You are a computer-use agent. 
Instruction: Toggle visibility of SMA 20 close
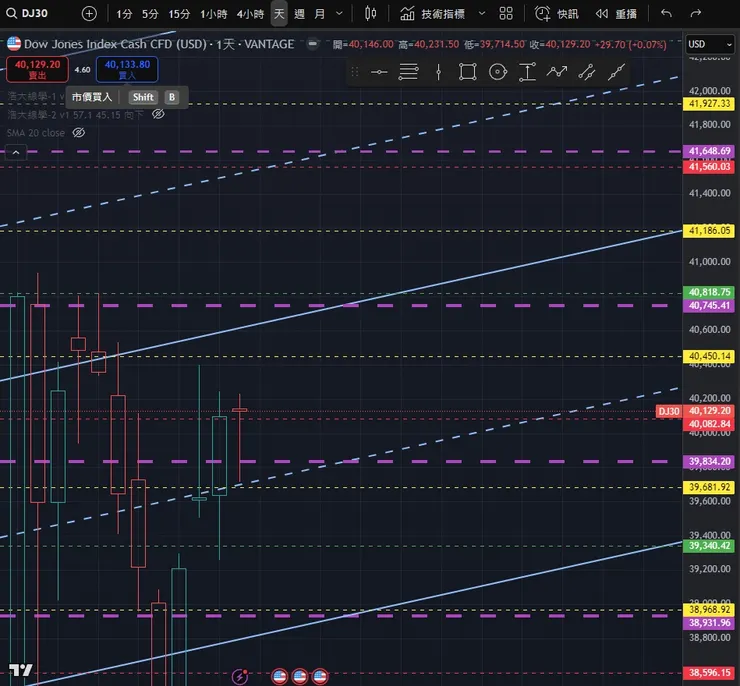tap(78, 133)
